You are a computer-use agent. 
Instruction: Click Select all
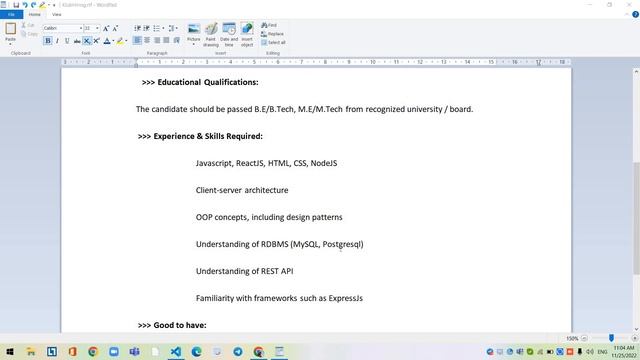pyautogui.click(x=273, y=42)
